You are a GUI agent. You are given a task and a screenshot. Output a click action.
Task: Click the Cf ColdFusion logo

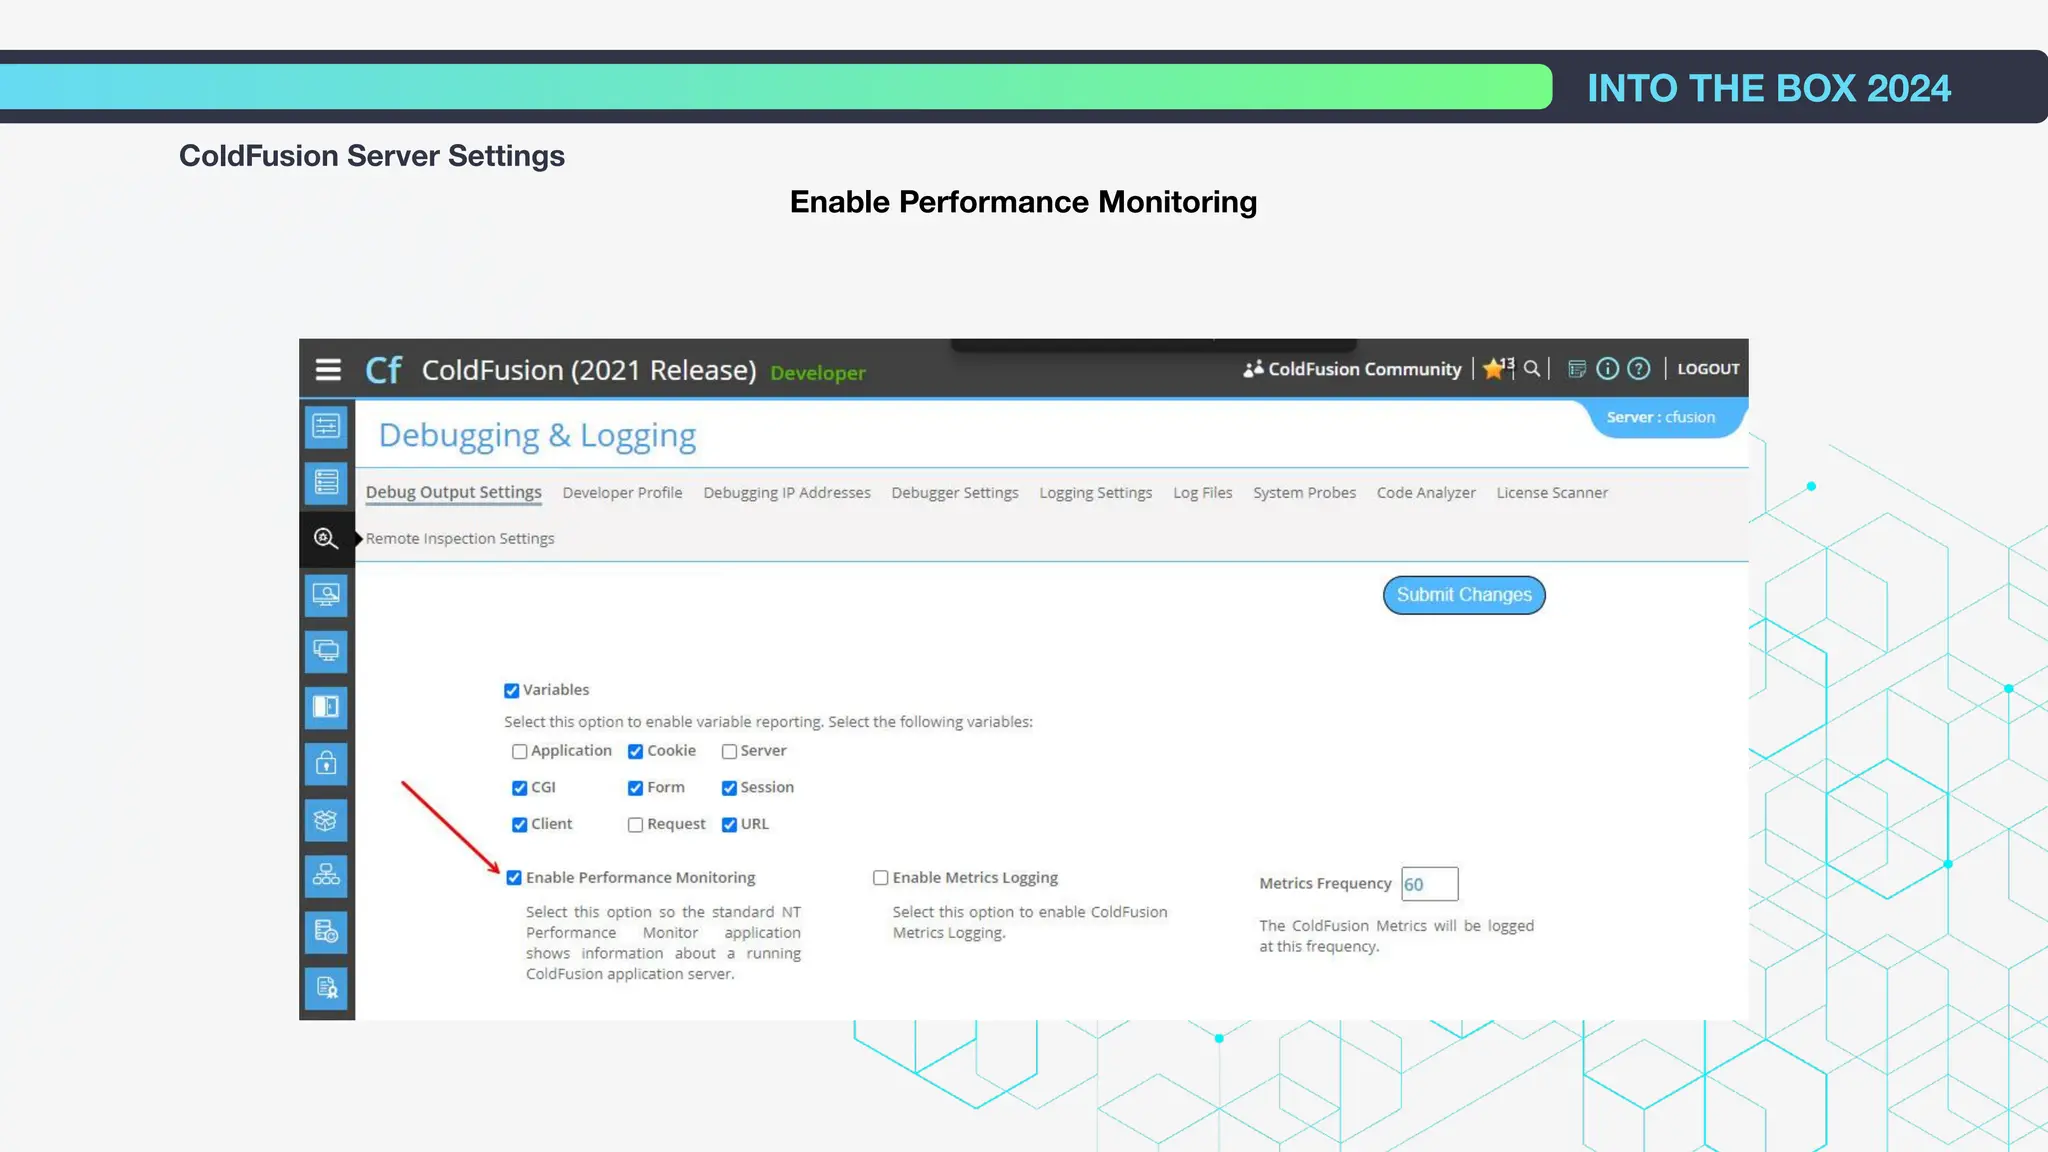(383, 370)
